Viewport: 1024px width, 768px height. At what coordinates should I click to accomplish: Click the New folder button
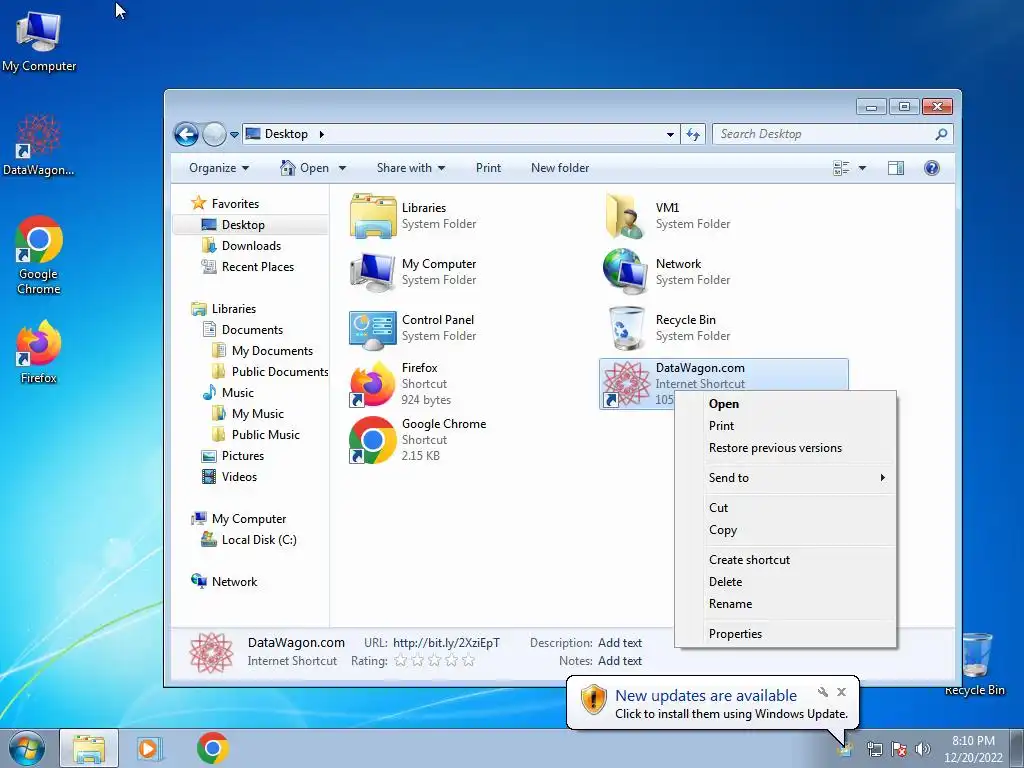click(x=560, y=168)
